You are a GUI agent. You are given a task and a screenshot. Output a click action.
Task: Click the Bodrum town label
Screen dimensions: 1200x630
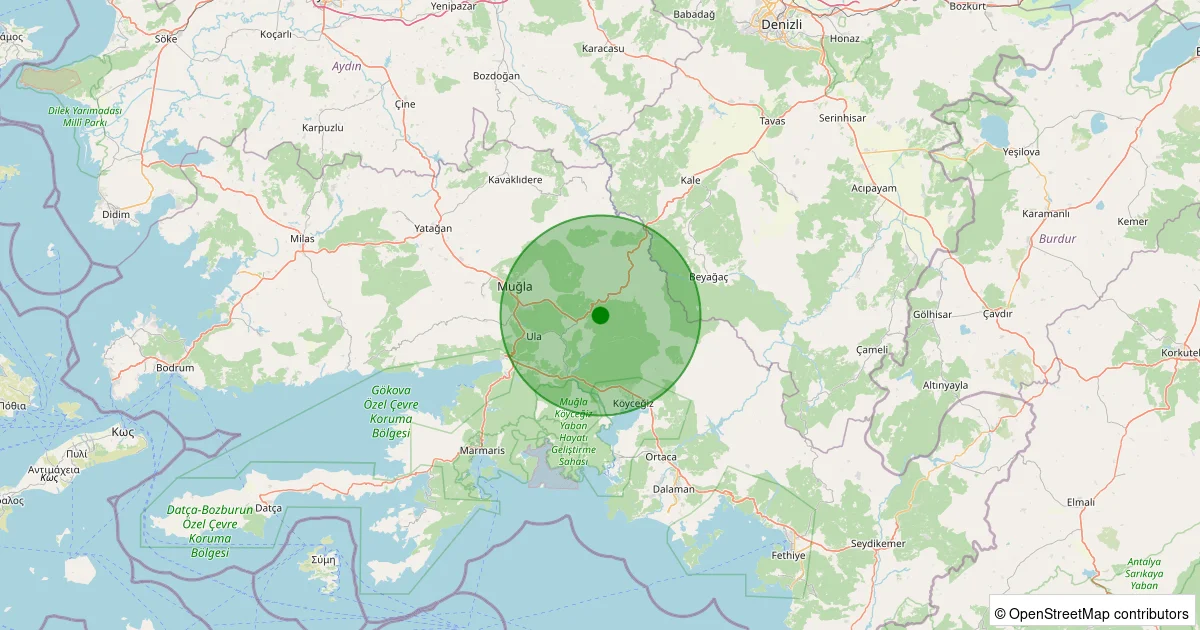point(175,368)
